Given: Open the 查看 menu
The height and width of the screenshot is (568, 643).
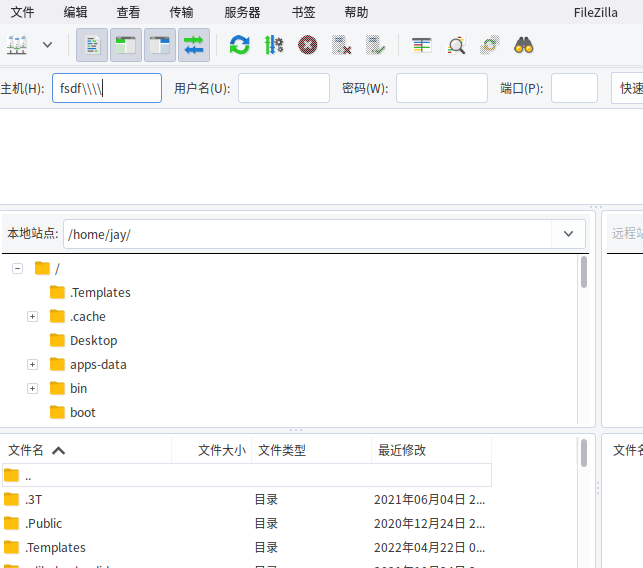Looking at the screenshot, I should [128, 12].
